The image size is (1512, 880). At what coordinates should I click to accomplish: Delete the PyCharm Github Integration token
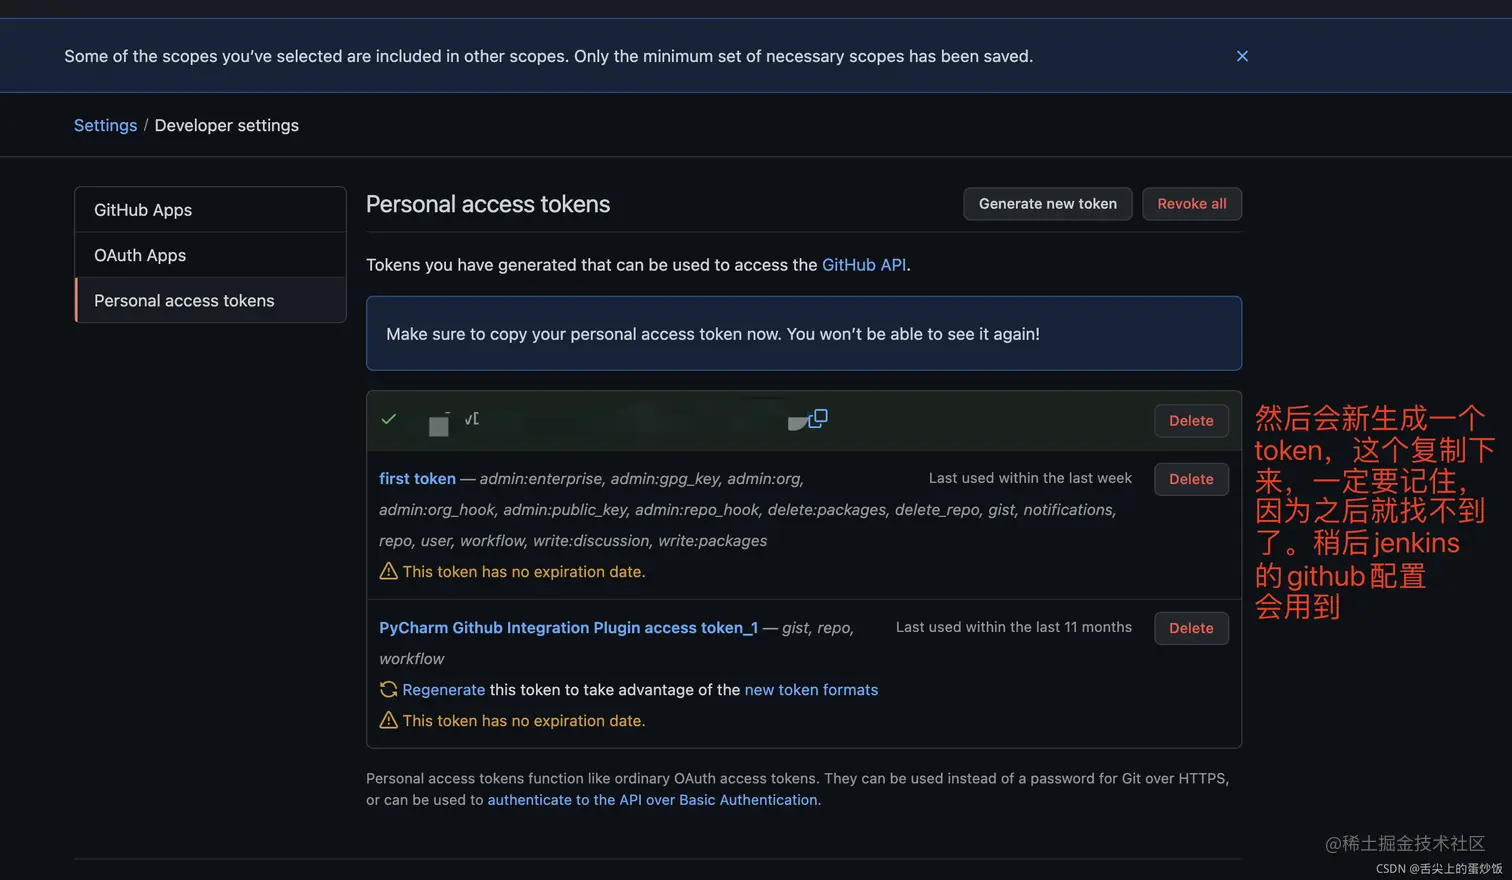pyautogui.click(x=1190, y=628)
